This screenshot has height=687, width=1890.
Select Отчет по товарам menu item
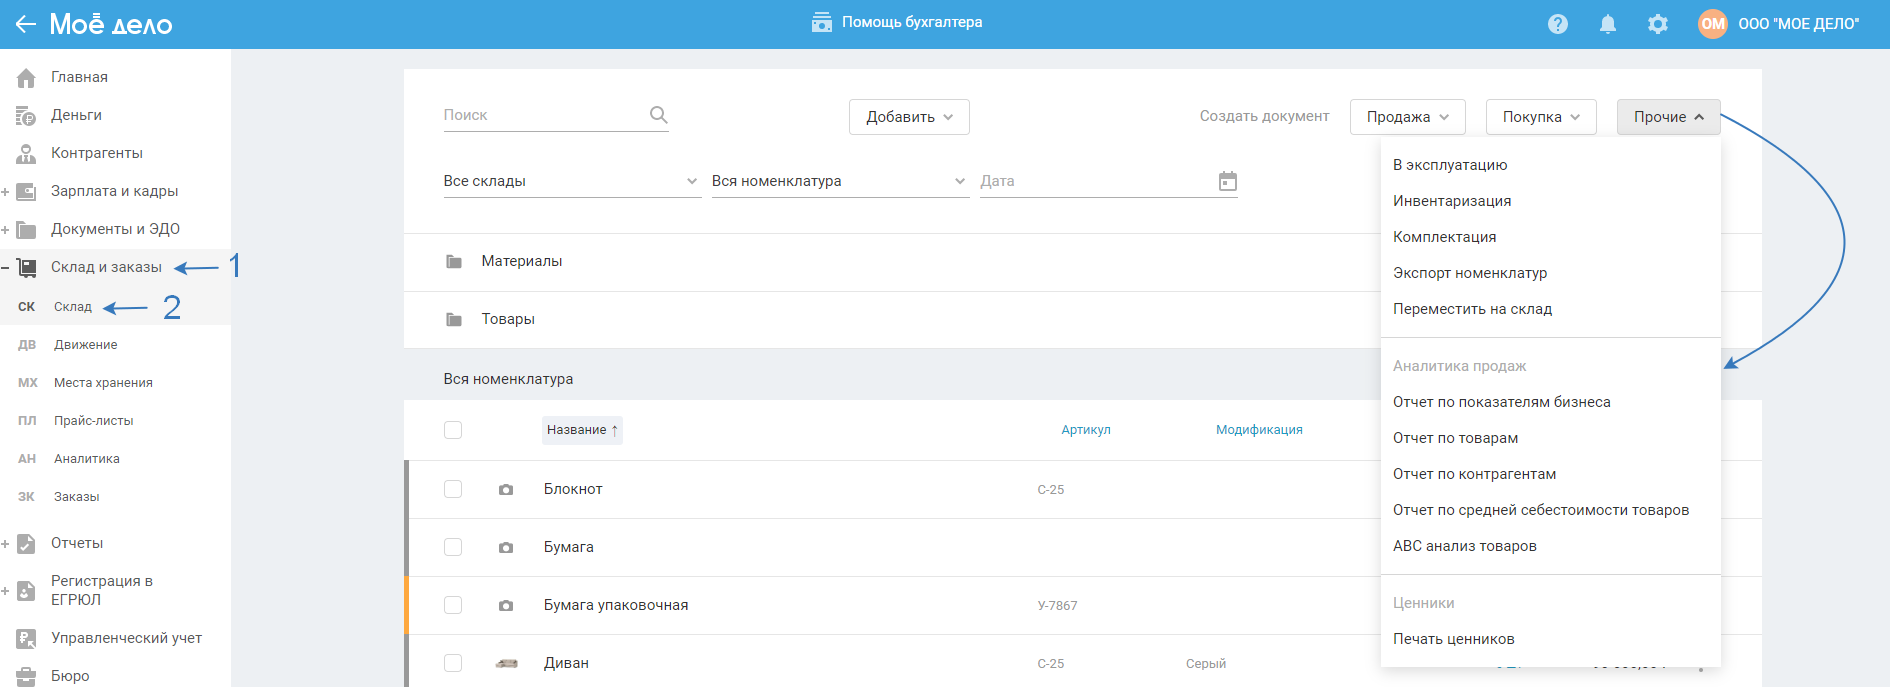coord(1455,438)
